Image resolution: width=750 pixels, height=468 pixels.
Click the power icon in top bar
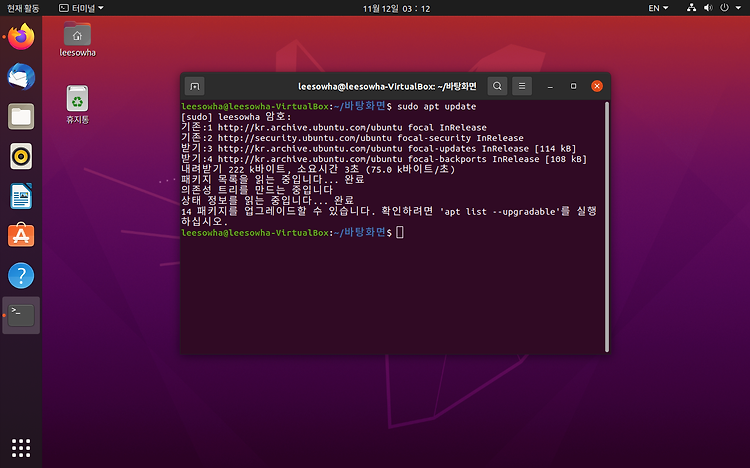tap(725, 8)
